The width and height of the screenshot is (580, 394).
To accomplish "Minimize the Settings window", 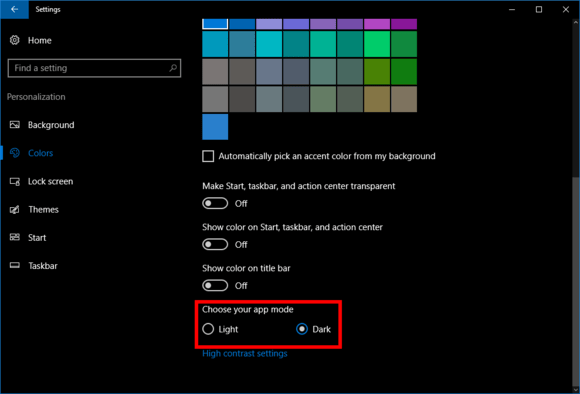I will click(512, 9).
